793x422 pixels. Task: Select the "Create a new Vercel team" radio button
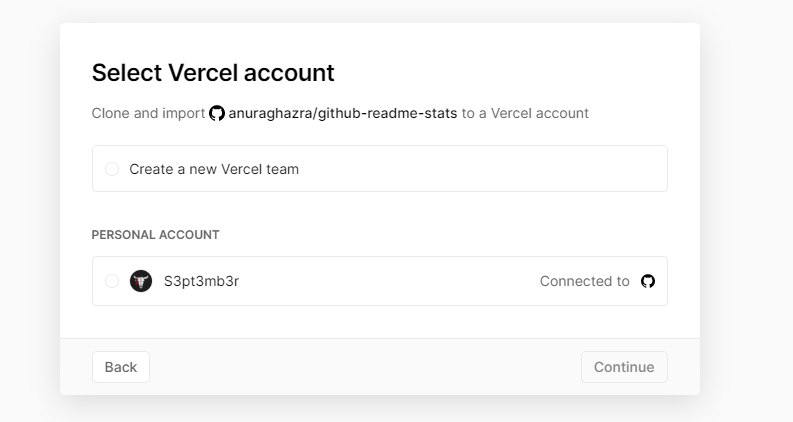112,169
